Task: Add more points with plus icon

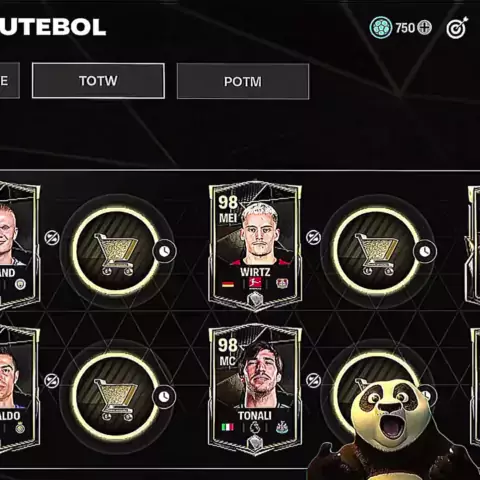Action: click(x=425, y=28)
